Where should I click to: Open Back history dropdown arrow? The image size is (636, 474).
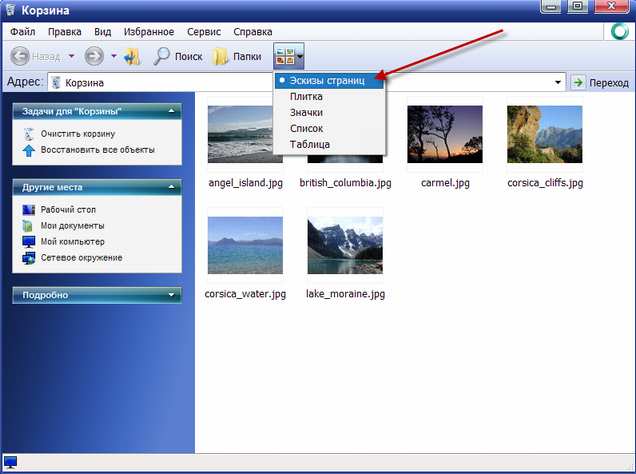pyautogui.click(x=71, y=56)
